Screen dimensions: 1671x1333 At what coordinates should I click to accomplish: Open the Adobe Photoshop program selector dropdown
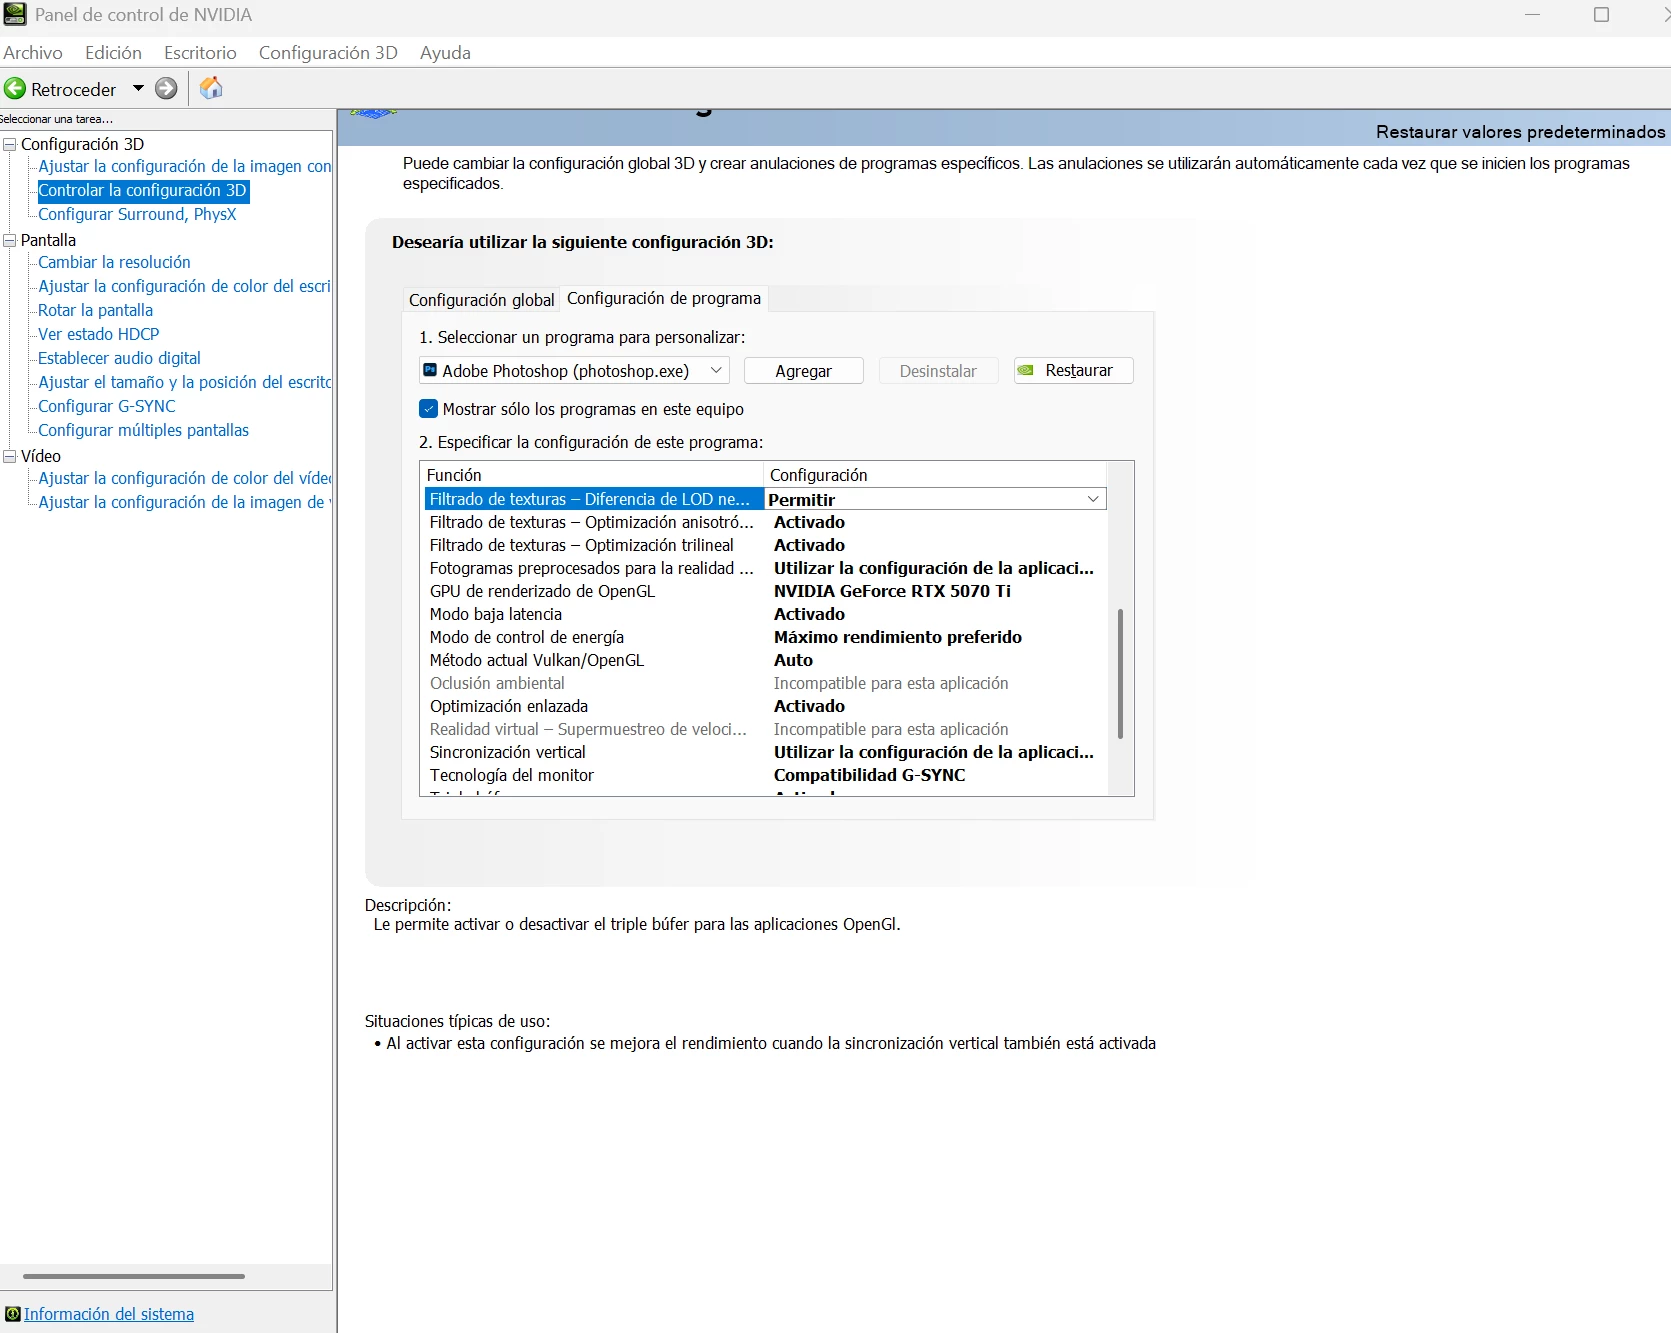tap(574, 371)
